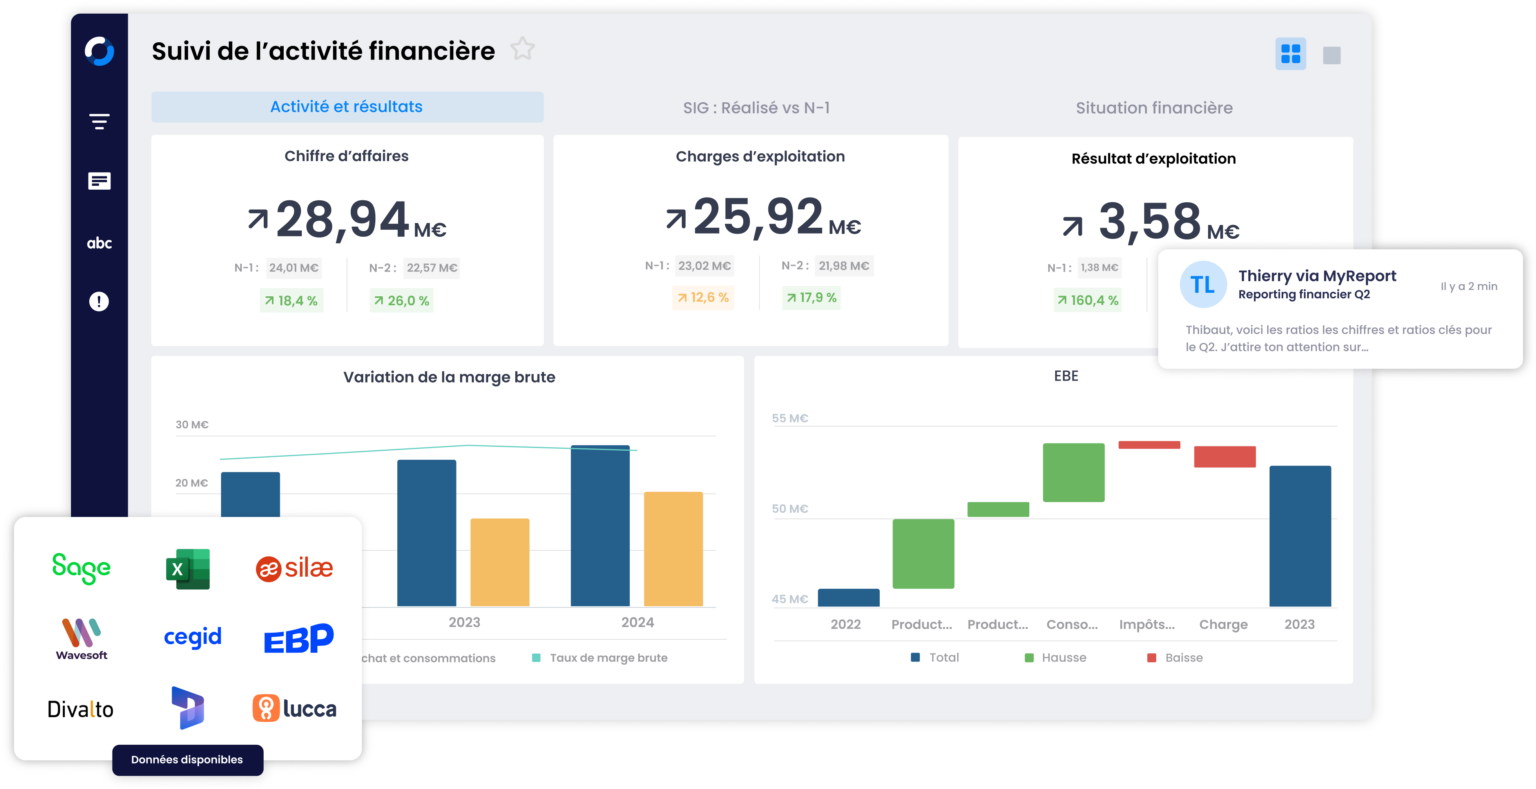Screen dimensions: 1536x789
Task: Click the Lucca integration icon
Action: (x=295, y=708)
